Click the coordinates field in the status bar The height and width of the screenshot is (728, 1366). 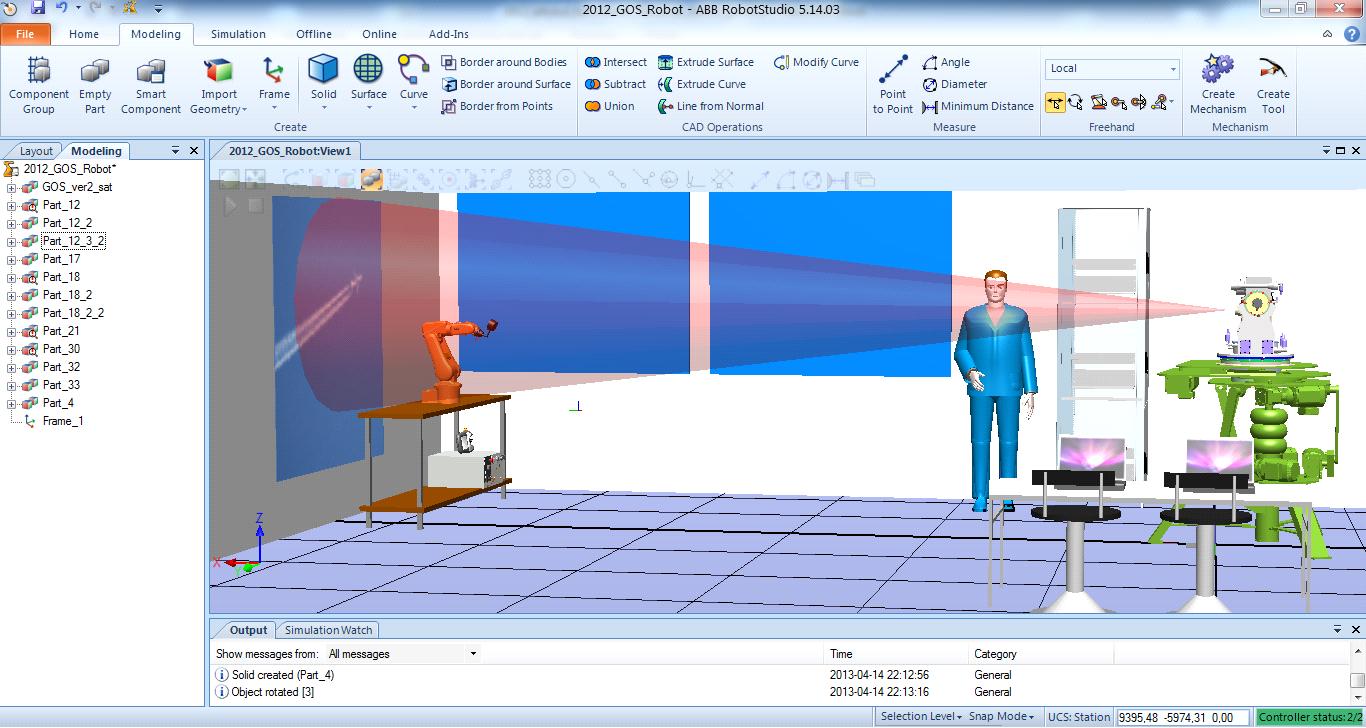pyautogui.click(x=1182, y=717)
